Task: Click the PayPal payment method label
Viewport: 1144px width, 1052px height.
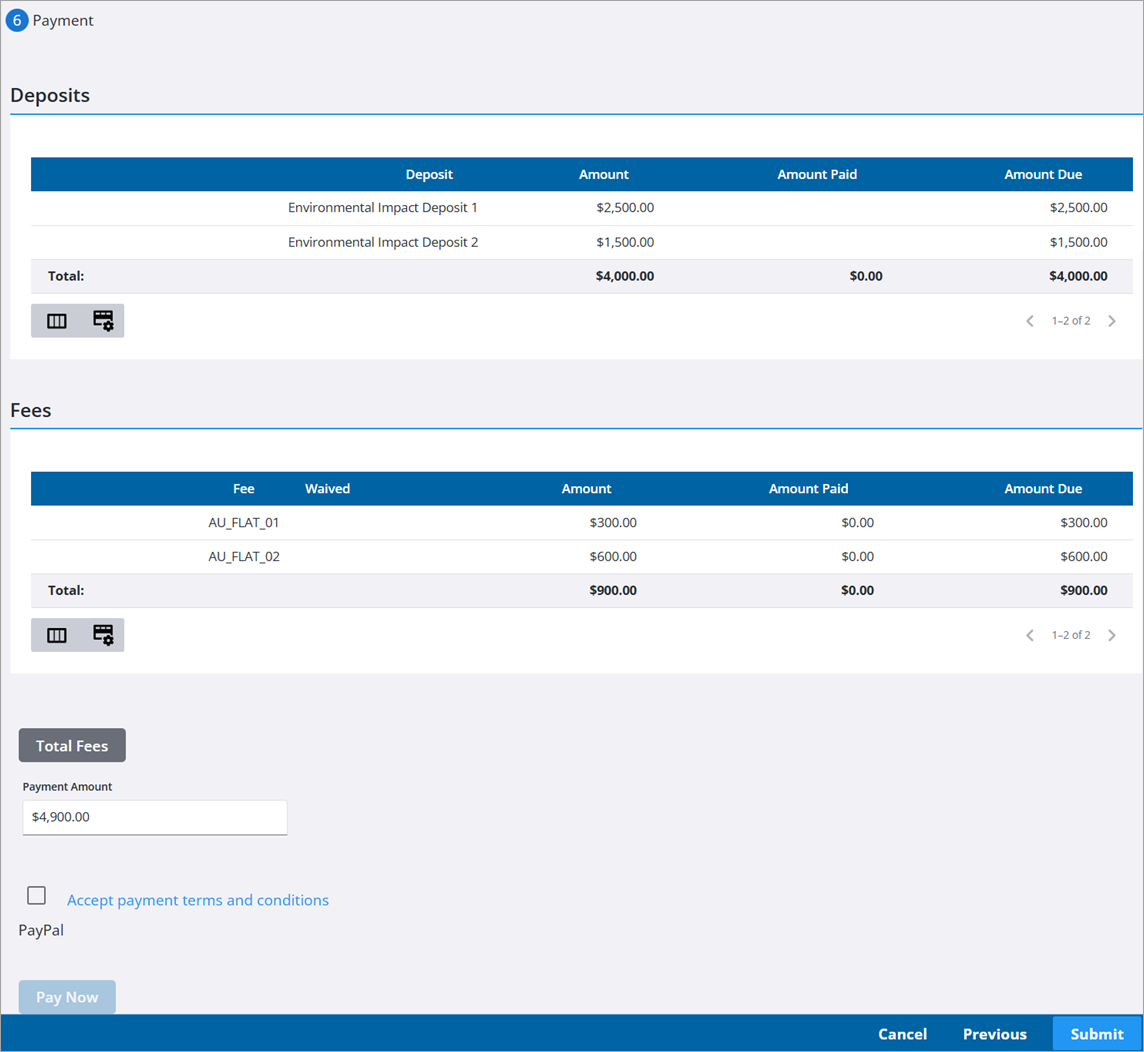Action: (41, 930)
